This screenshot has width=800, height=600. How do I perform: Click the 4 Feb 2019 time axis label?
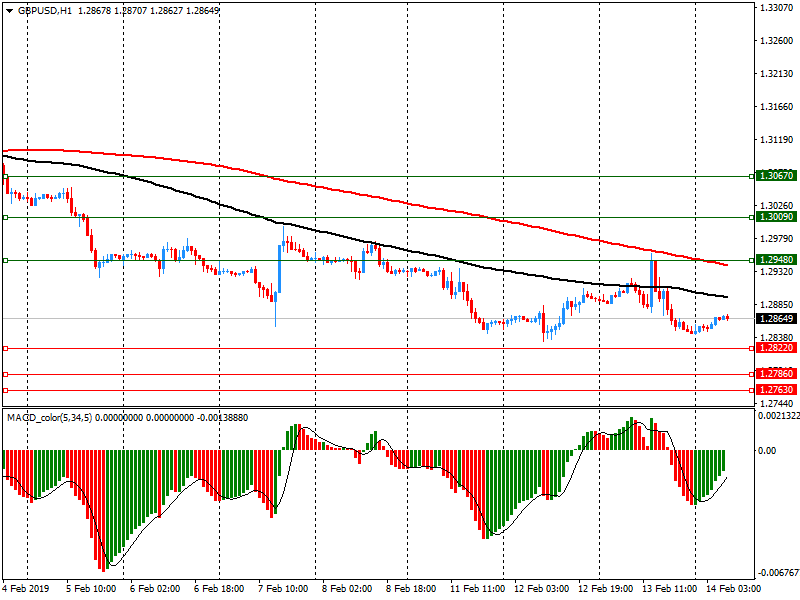27,590
